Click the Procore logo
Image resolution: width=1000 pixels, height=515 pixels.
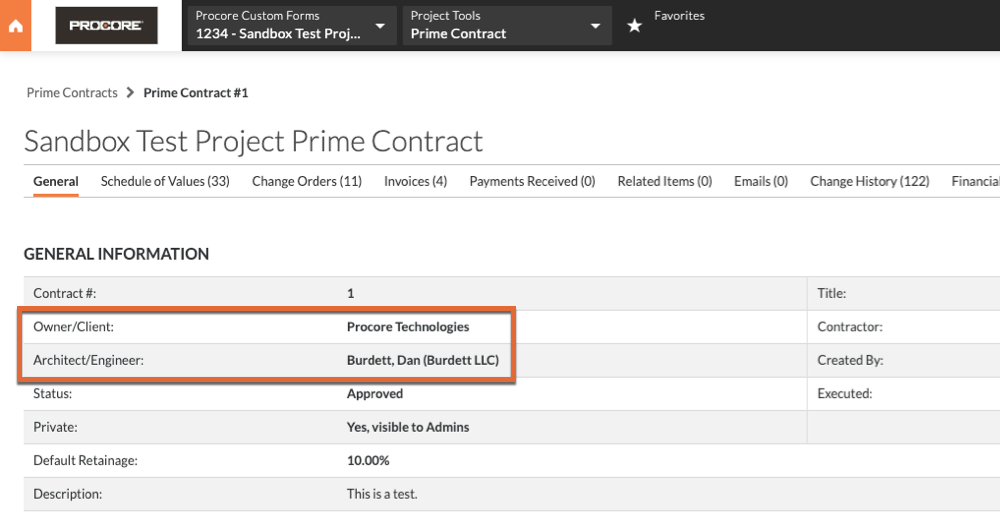107,25
